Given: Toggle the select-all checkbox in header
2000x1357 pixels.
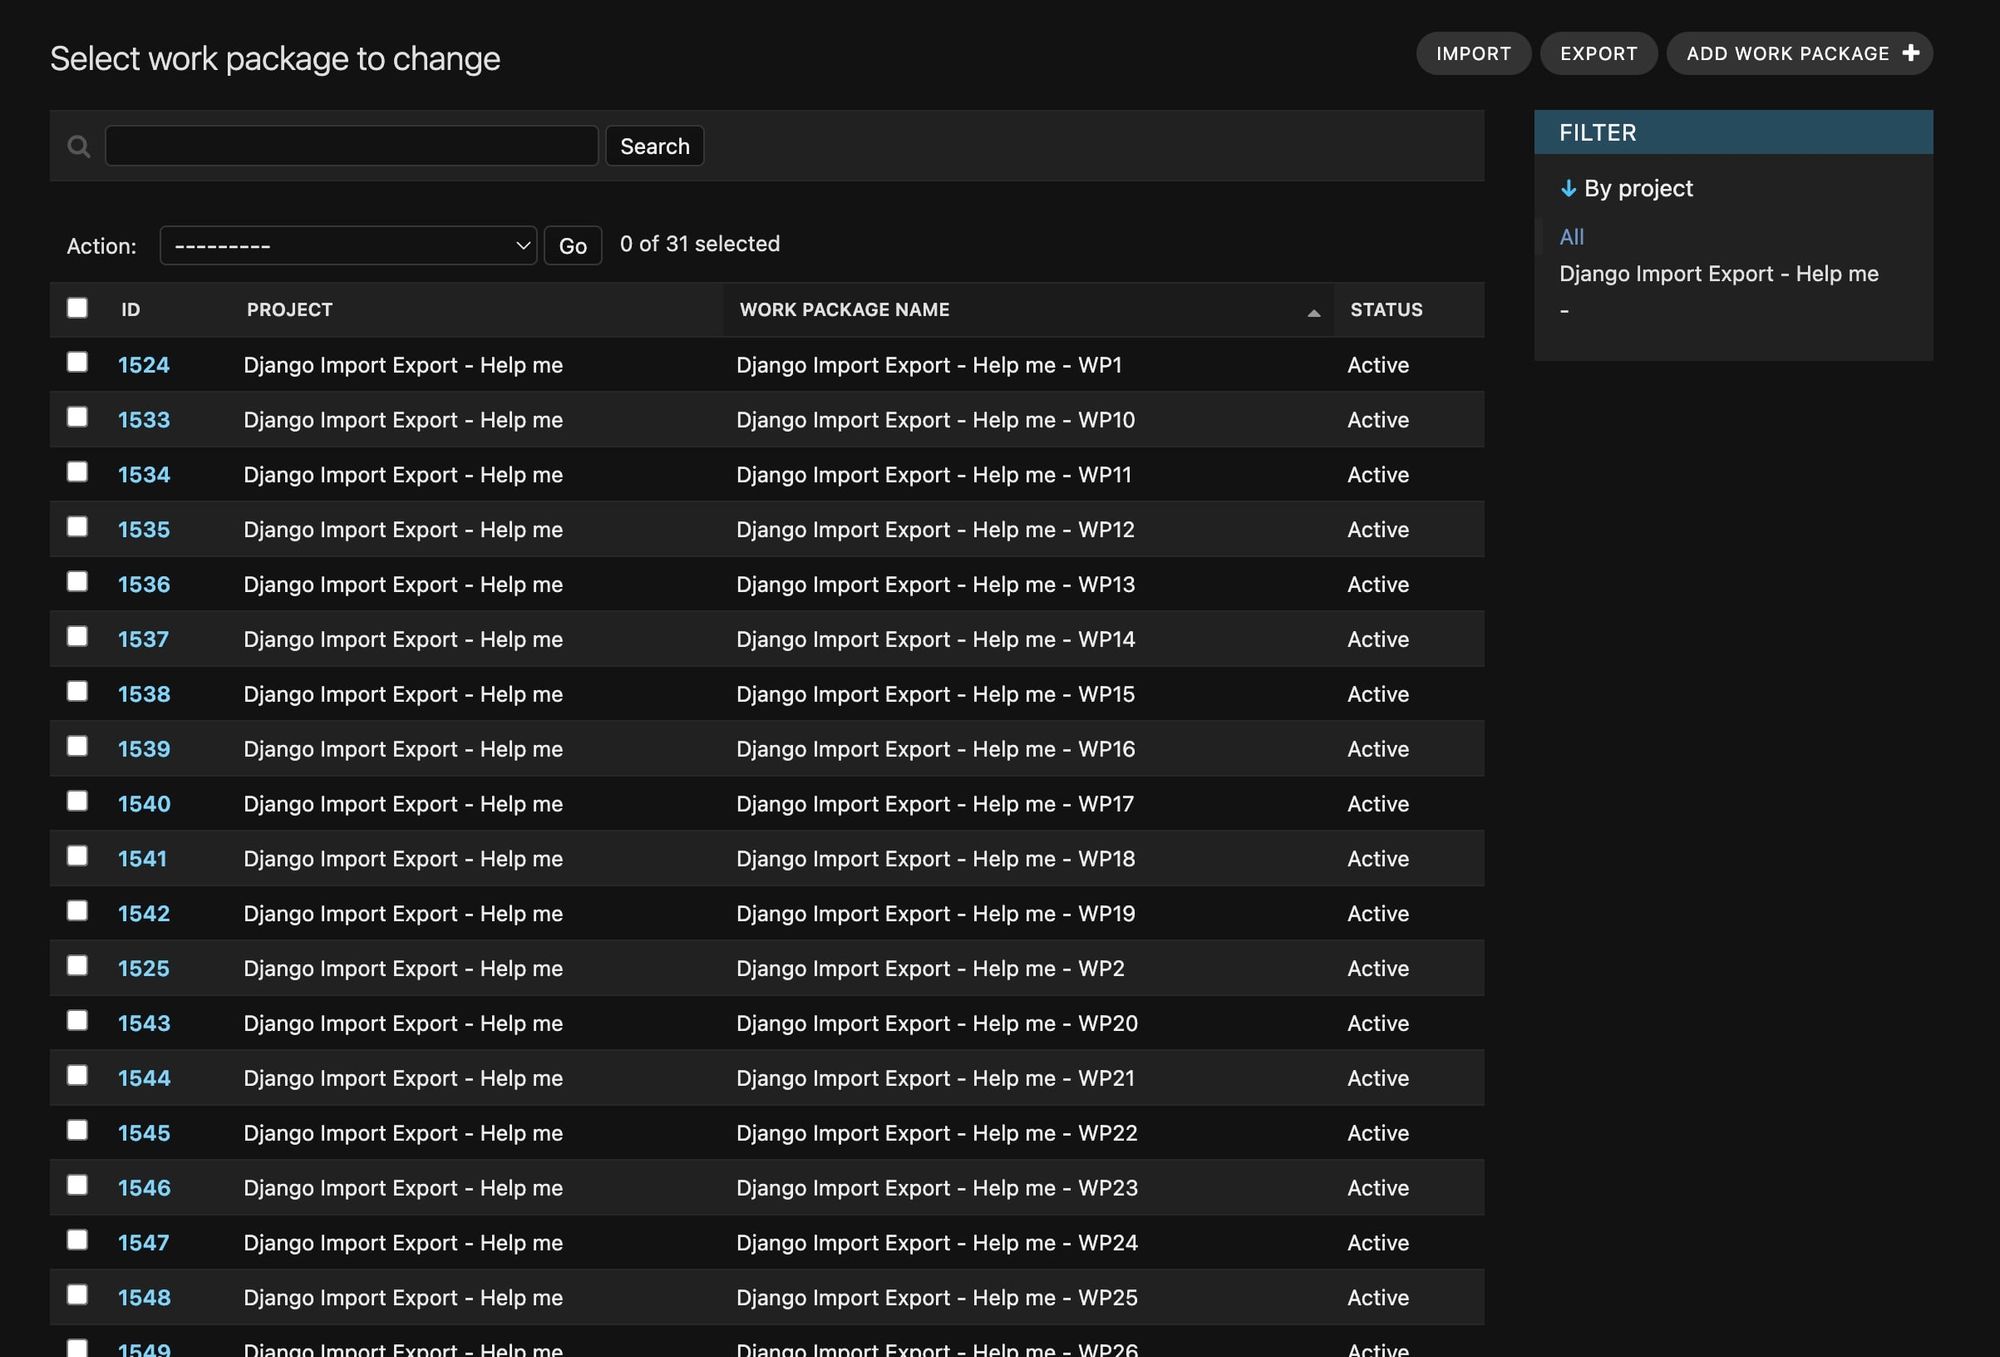Looking at the screenshot, I should pos(77,308).
